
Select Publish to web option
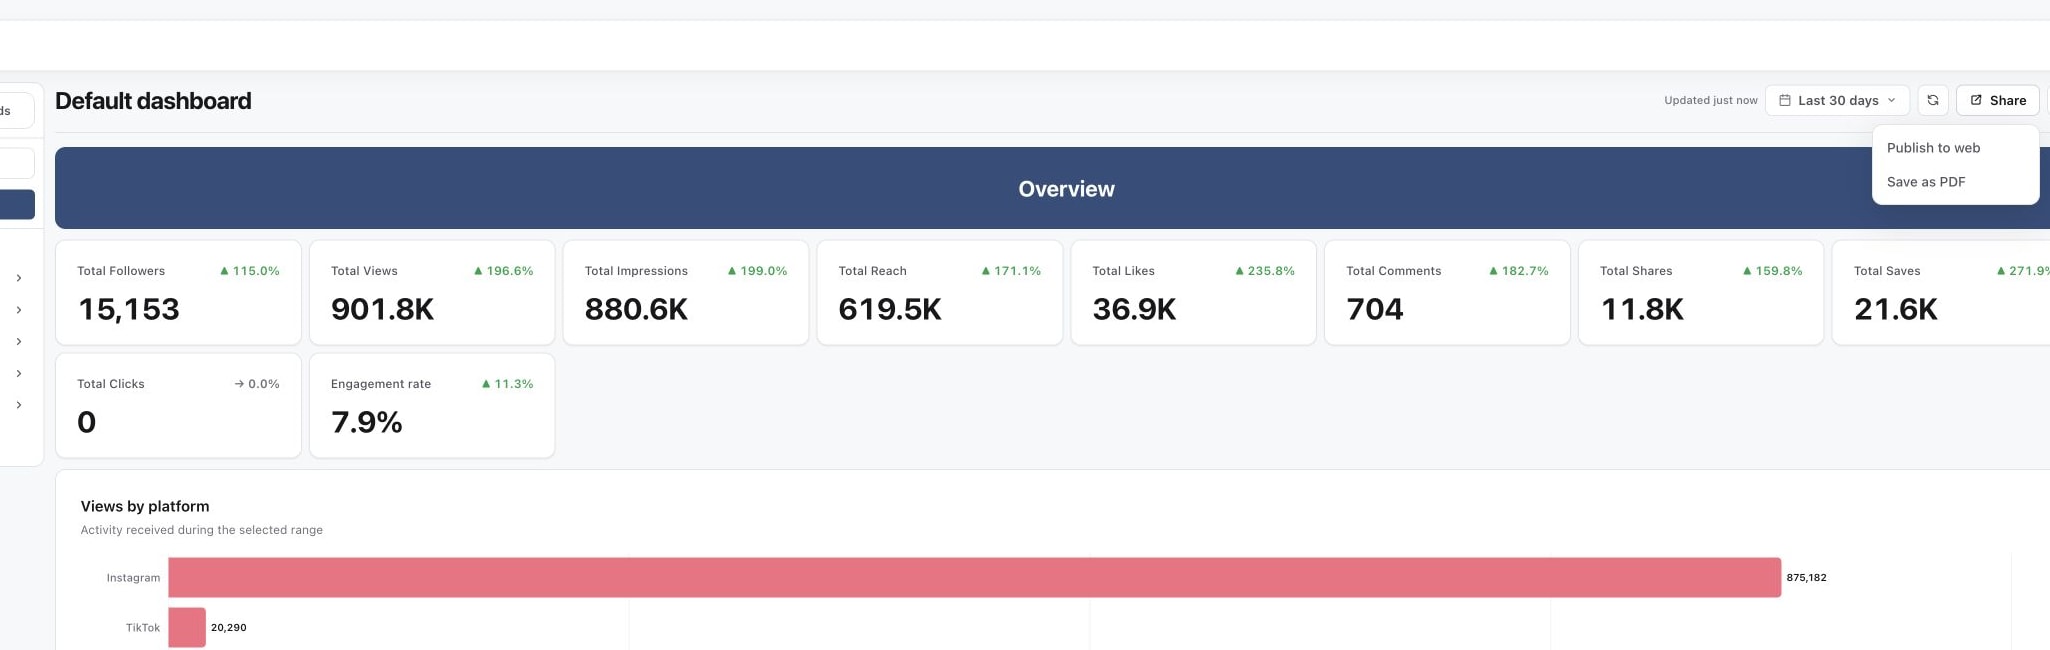tap(1933, 148)
